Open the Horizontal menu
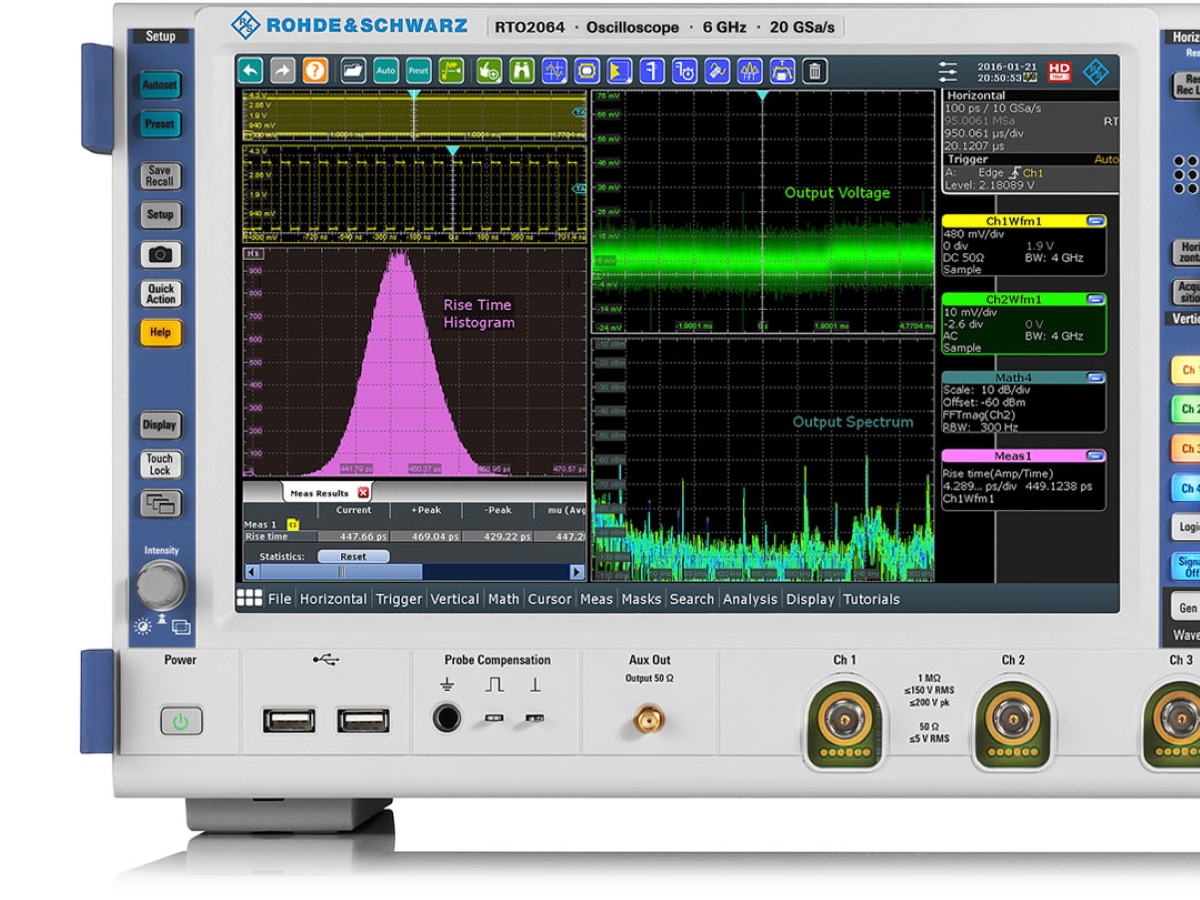The image size is (1200, 900). tap(333, 599)
